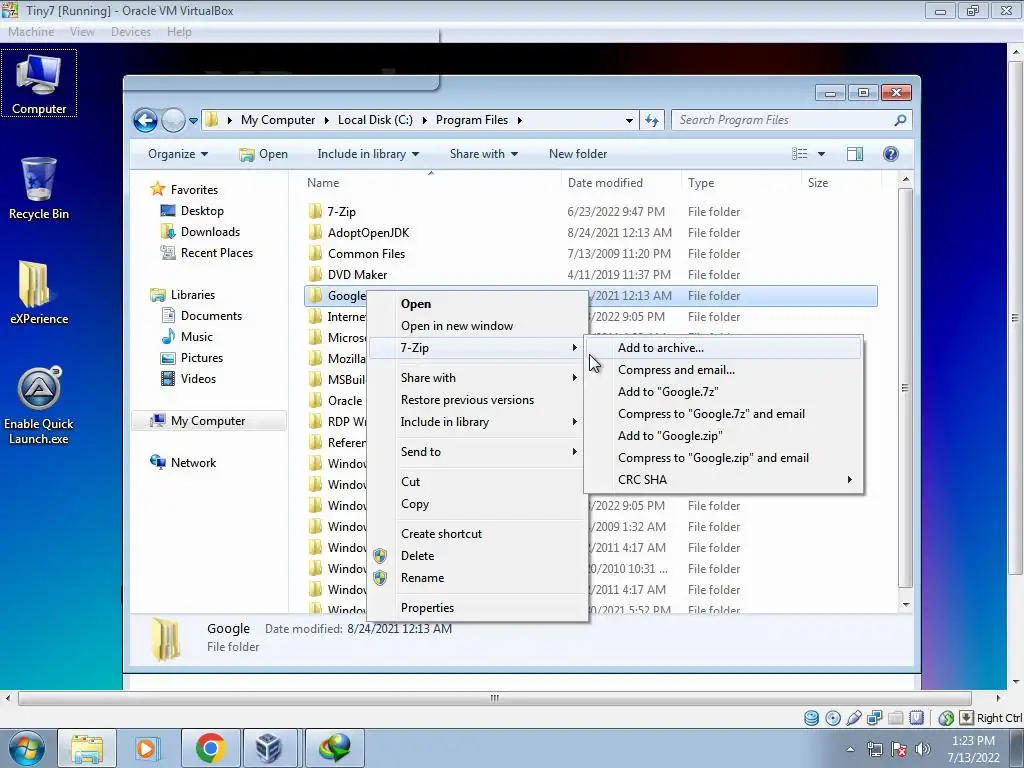
Task: Open media player taskbar icon
Action: 146,748
